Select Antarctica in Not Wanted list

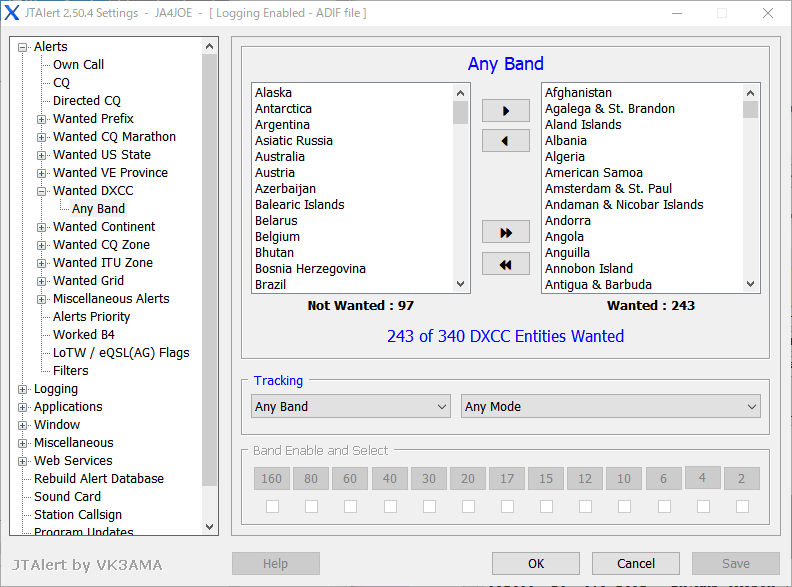(x=283, y=109)
